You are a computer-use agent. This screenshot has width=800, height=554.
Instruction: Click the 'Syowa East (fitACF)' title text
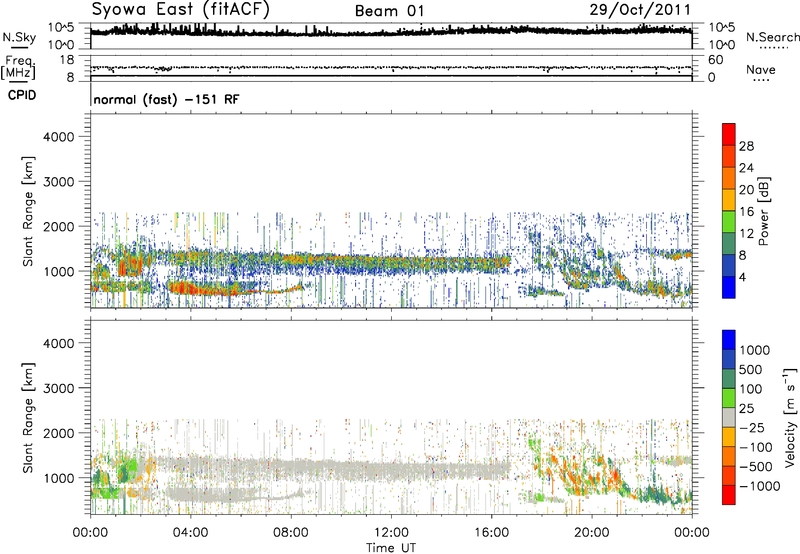181,9
